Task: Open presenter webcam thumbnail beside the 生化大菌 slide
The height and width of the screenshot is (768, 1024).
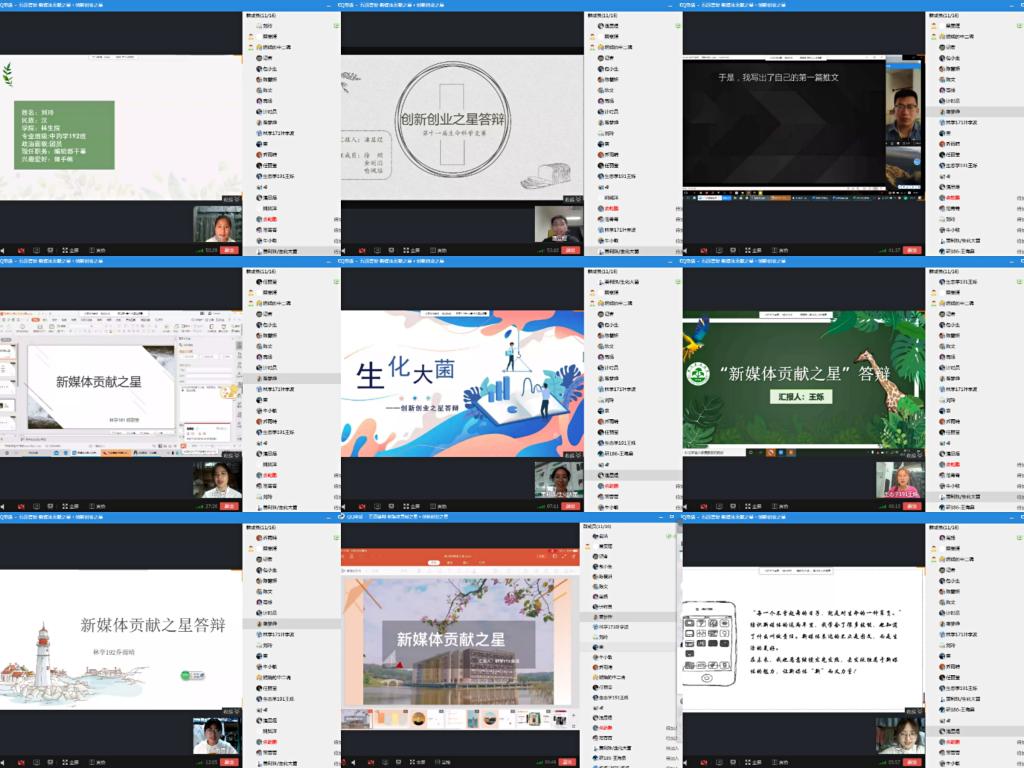Action: click(x=558, y=479)
